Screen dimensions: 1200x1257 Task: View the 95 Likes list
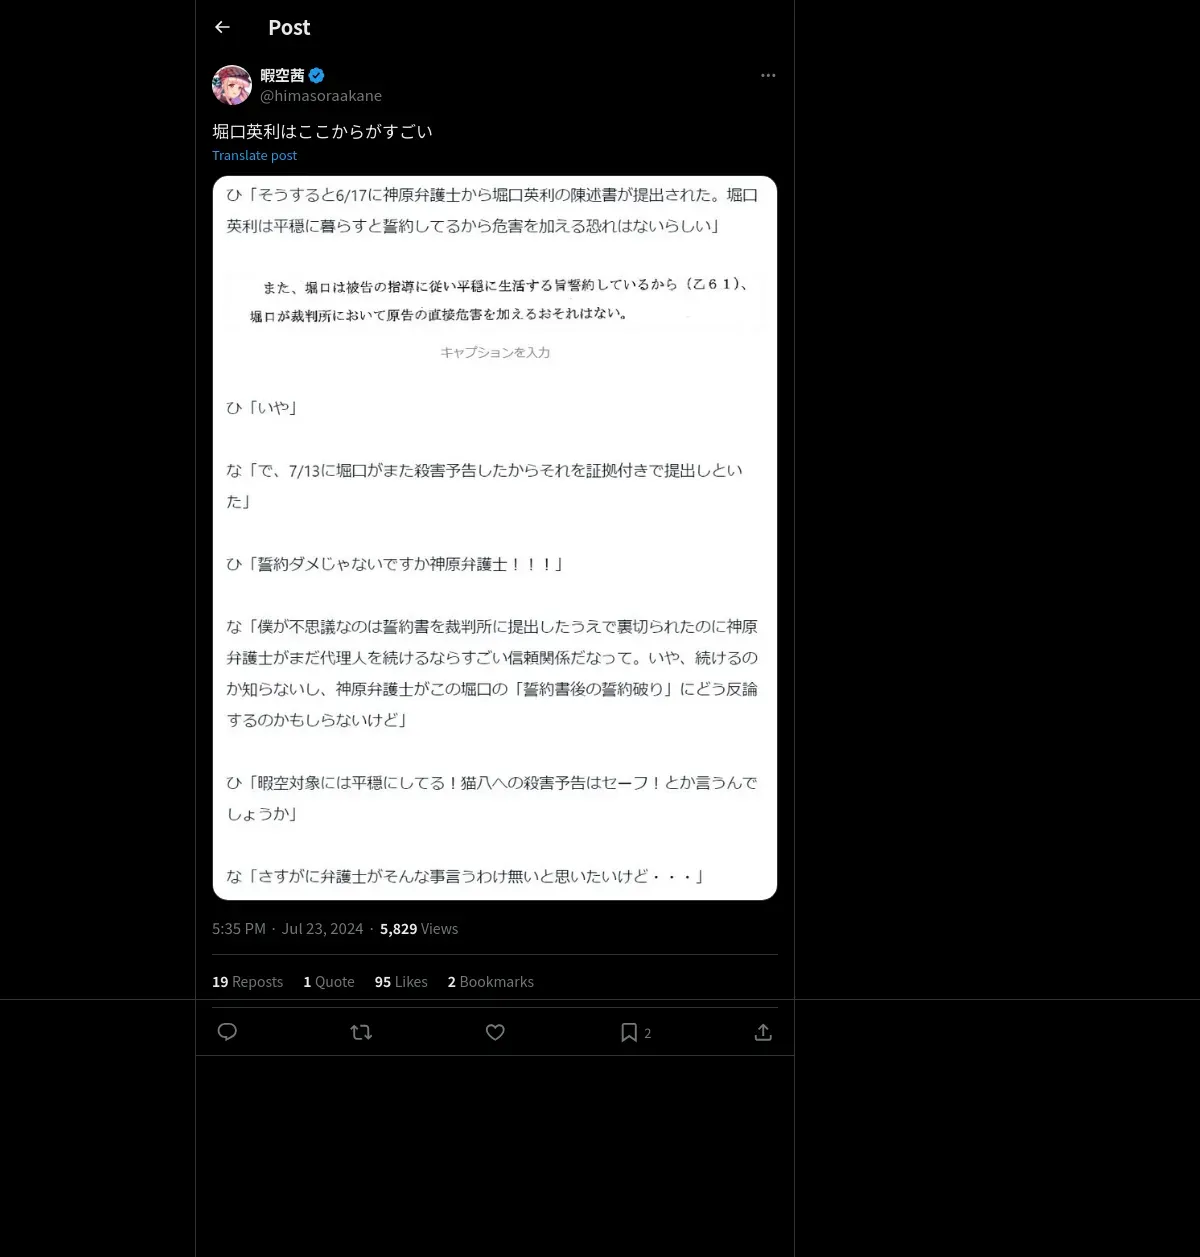[401, 982]
